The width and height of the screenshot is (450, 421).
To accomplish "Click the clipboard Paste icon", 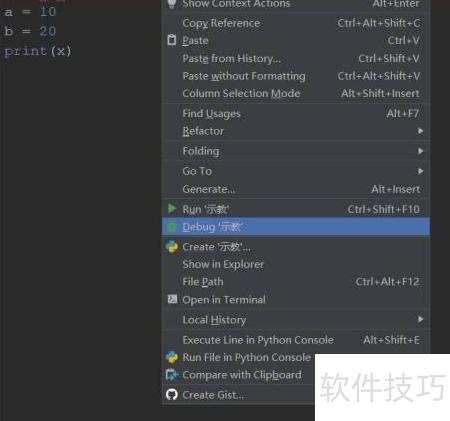I will click(172, 40).
